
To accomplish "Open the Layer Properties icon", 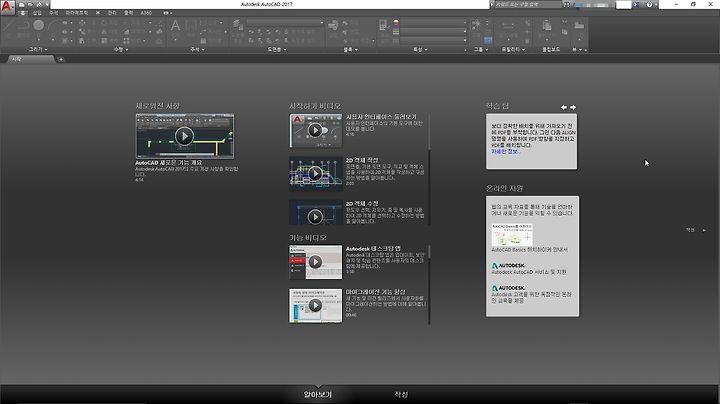I will 237,25.
